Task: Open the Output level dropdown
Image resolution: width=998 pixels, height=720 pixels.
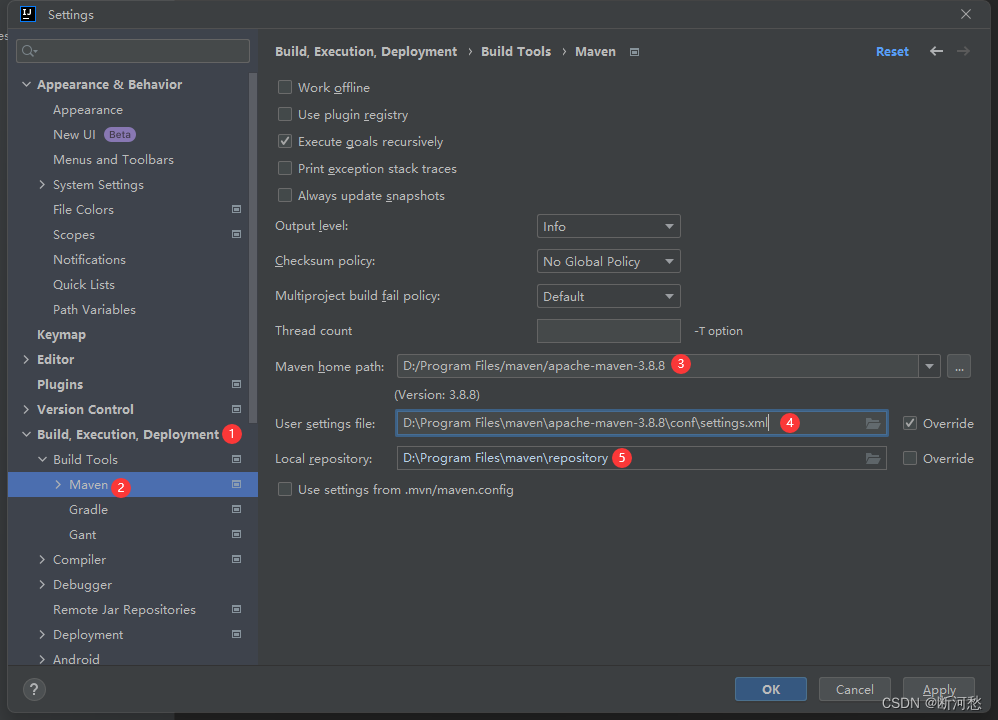Action: tap(608, 227)
